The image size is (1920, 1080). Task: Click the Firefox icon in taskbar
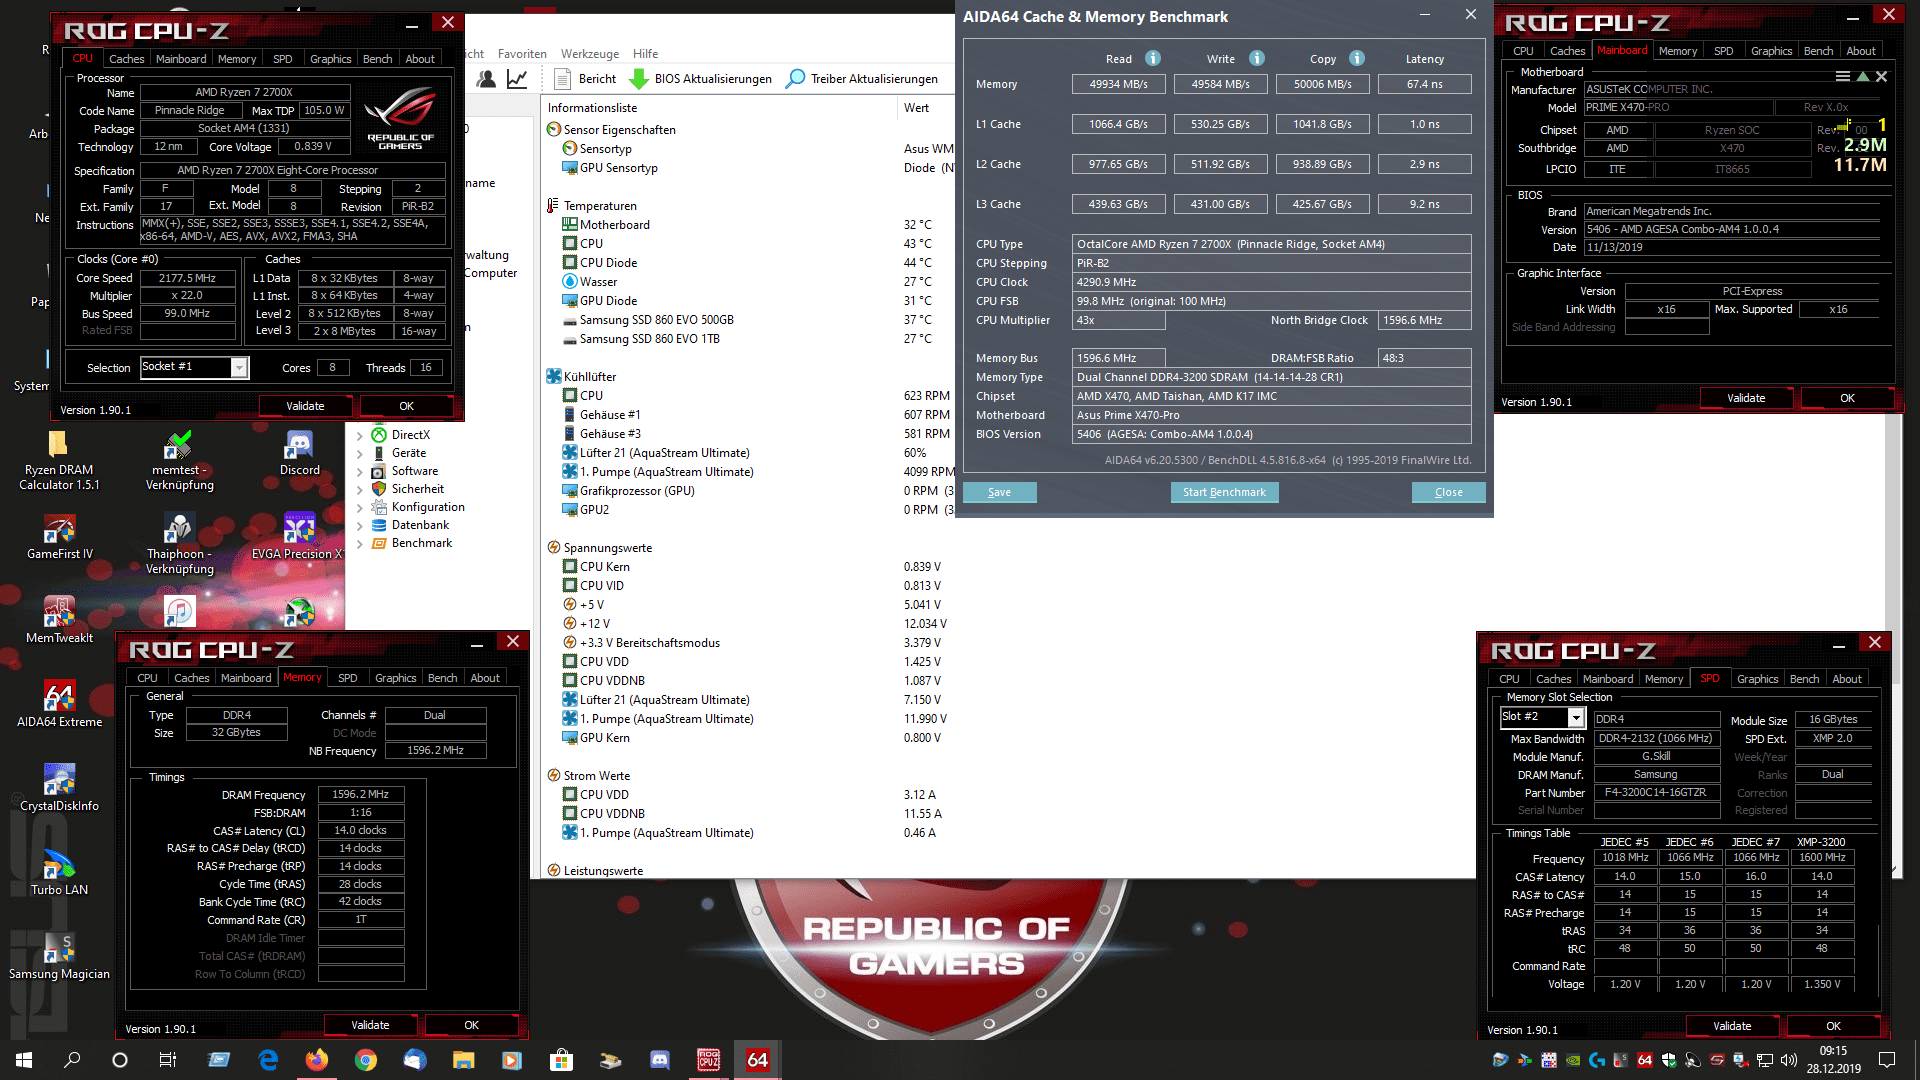317,1060
